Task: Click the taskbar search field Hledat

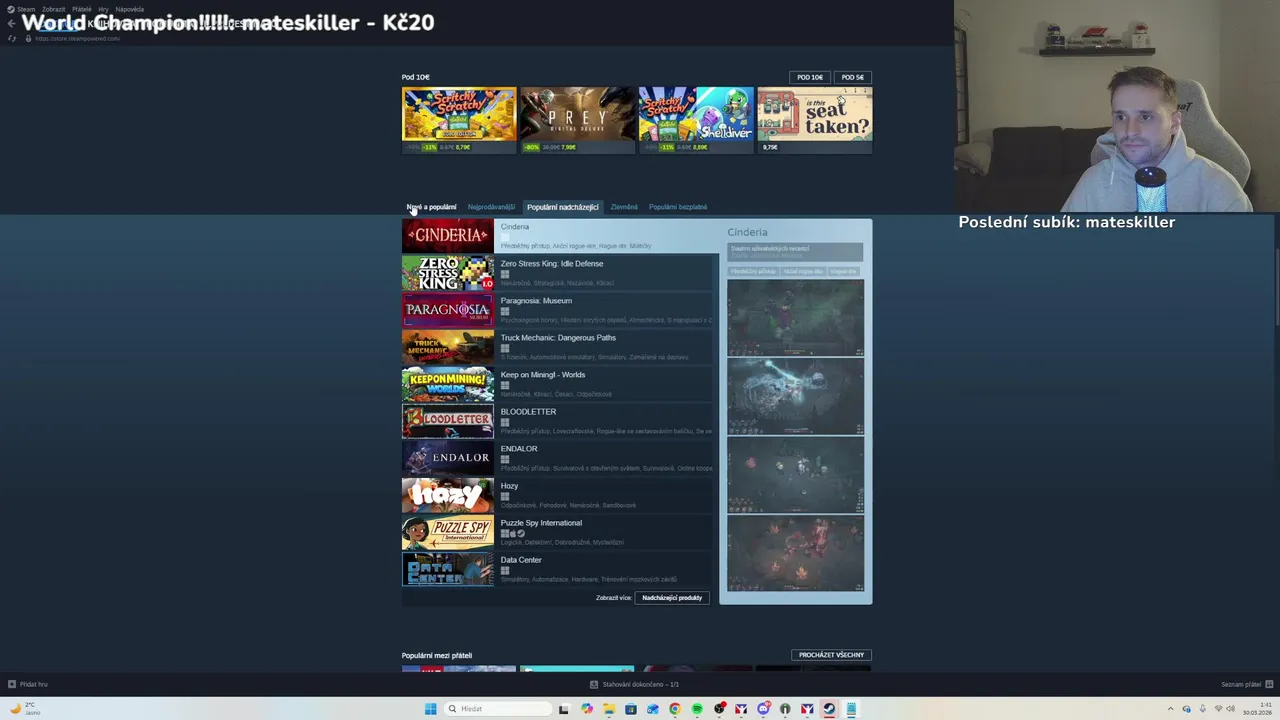Action: coord(497,709)
